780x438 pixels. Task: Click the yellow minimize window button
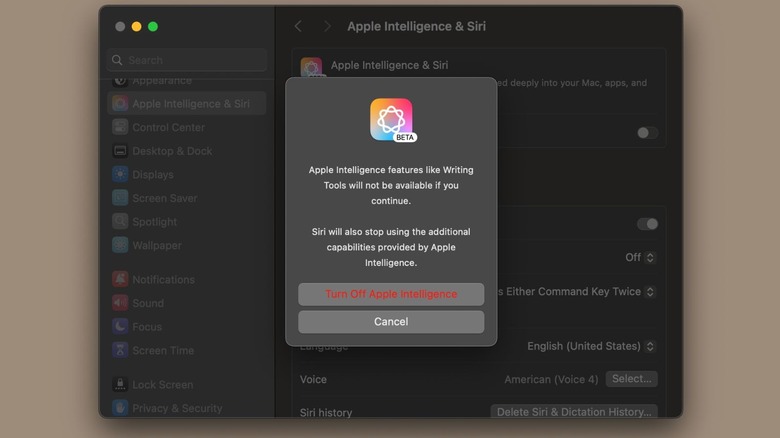coord(136,26)
